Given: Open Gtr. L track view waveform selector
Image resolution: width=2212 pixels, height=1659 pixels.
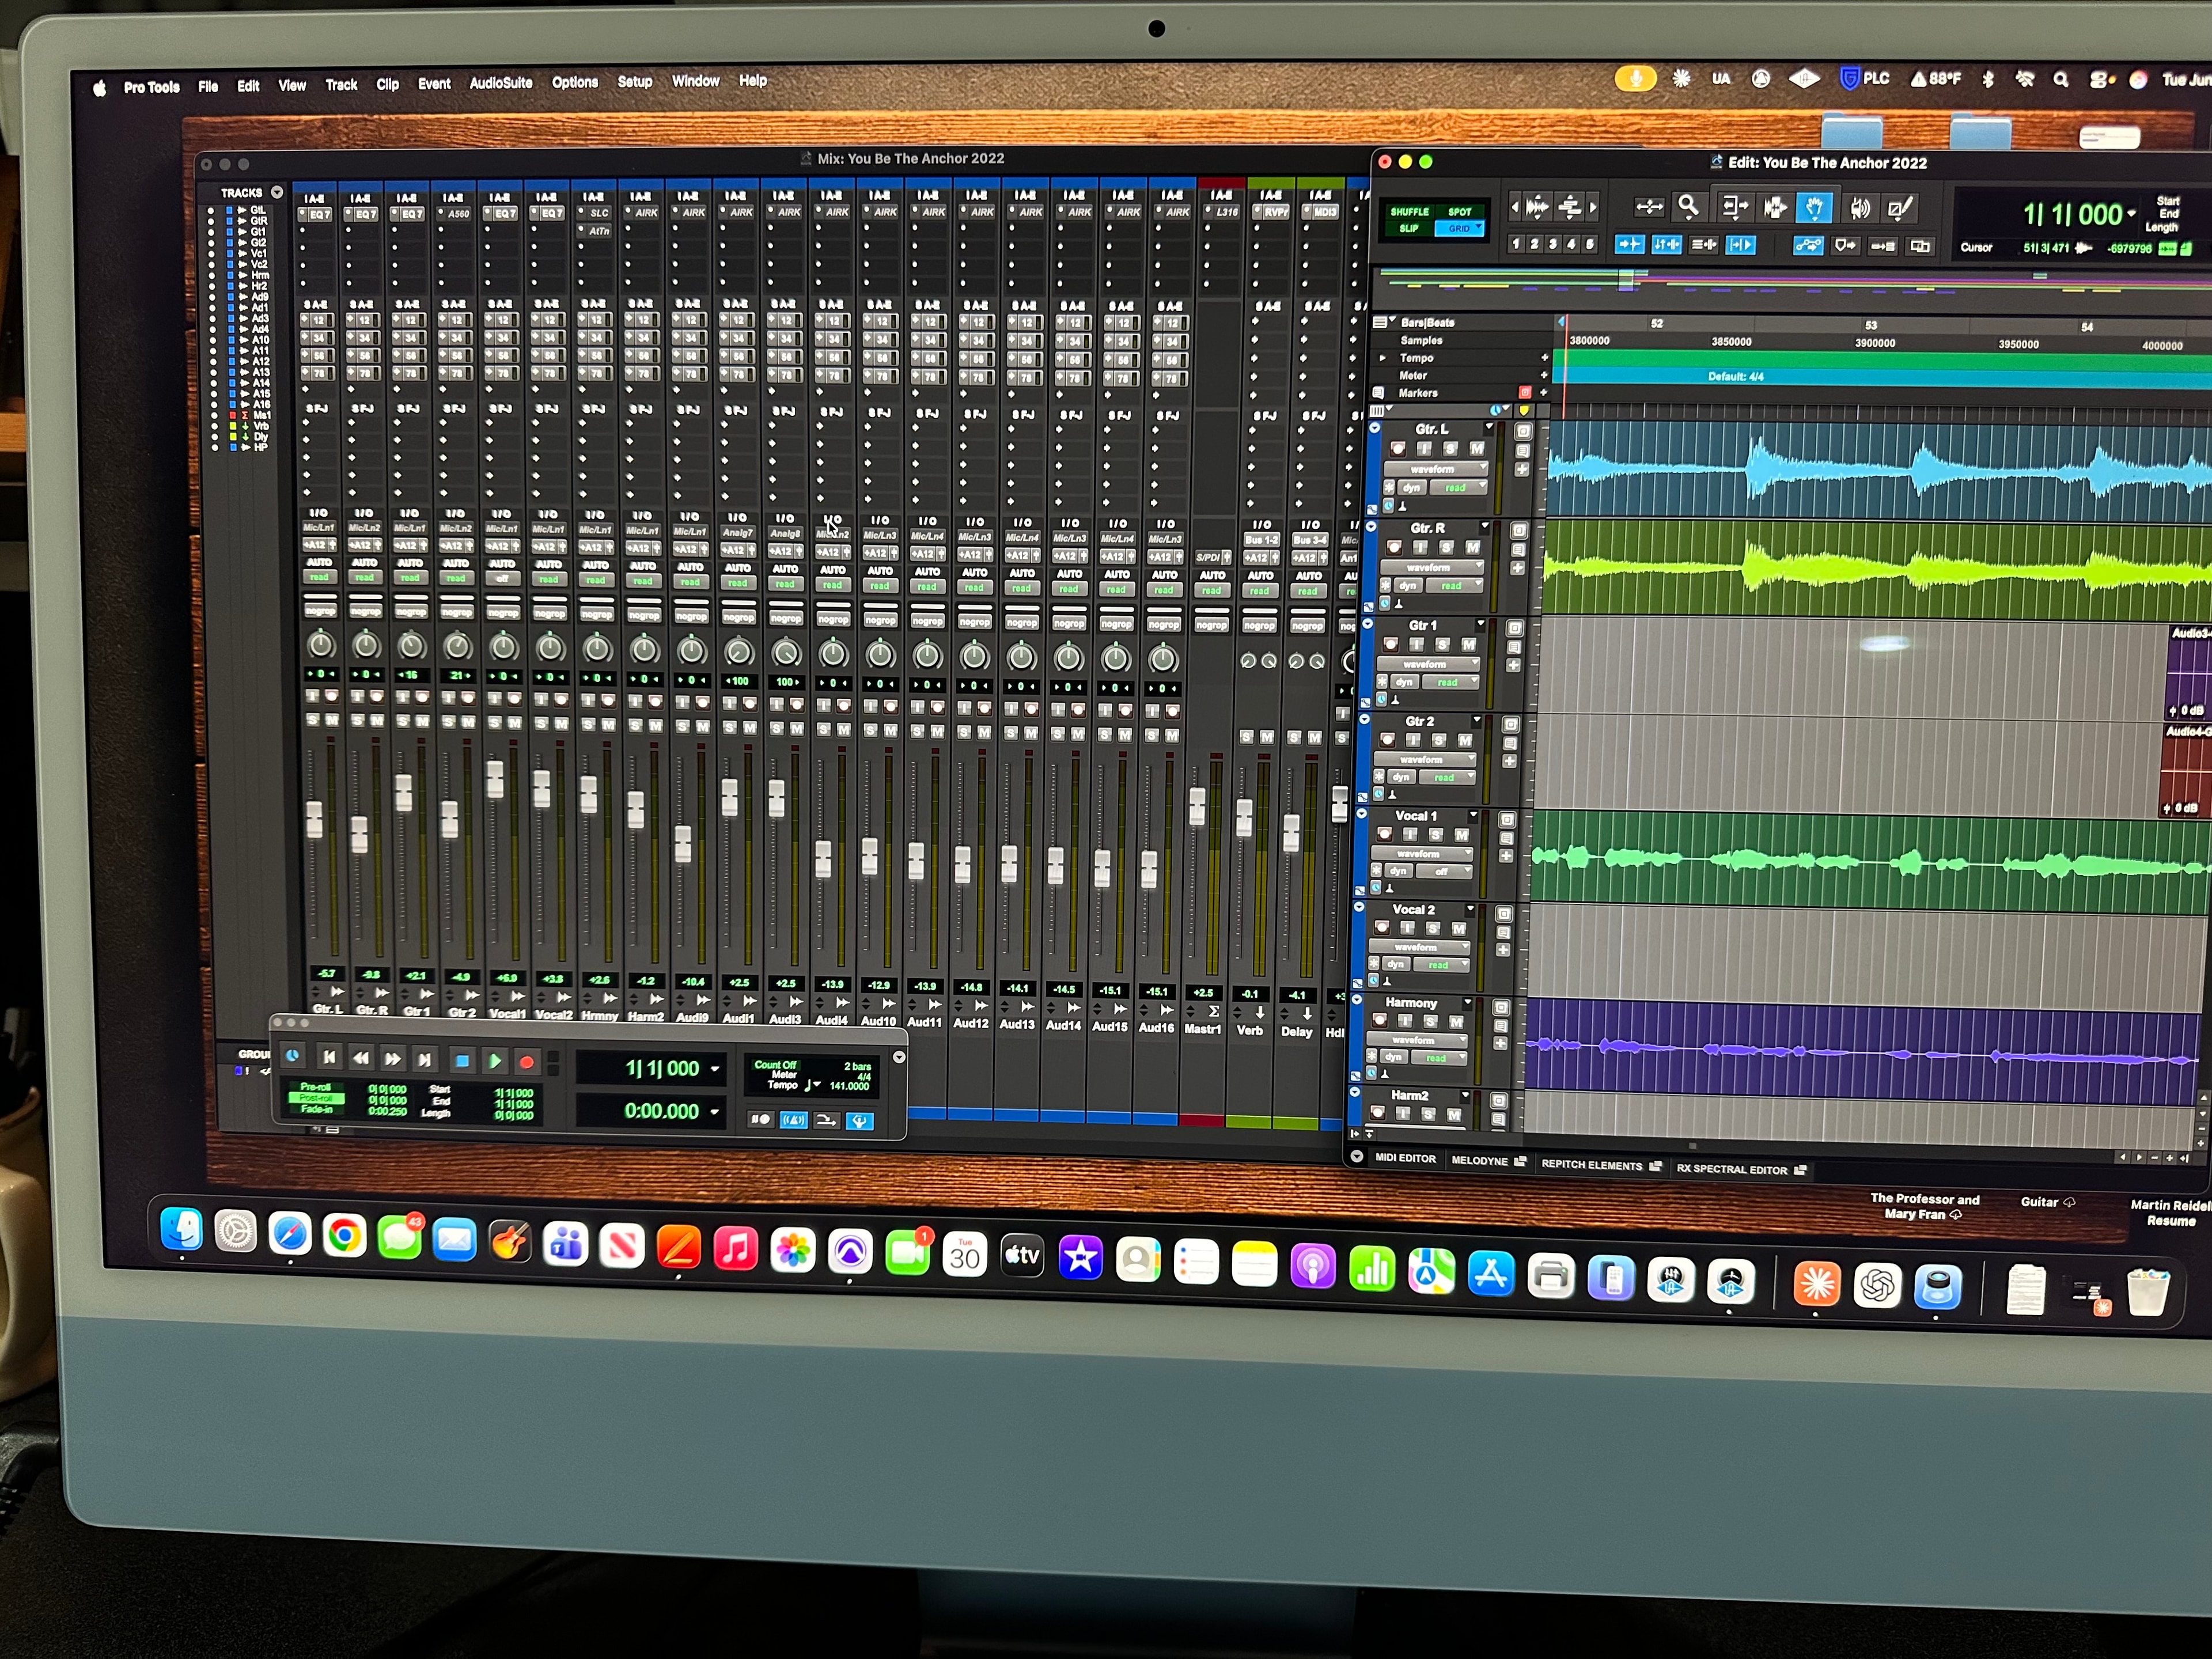Looking at the screenshot, I should [x=1436, y=468].
